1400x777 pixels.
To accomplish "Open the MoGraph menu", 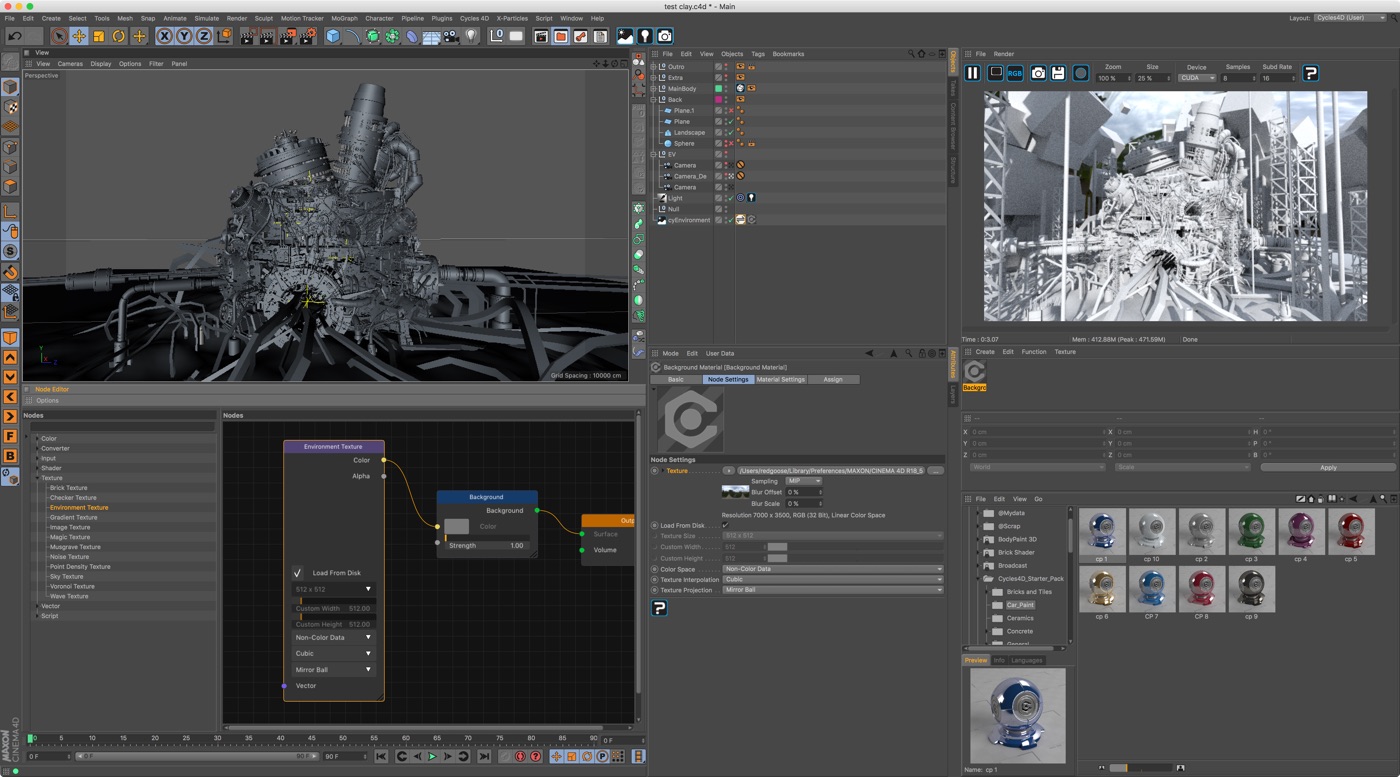I will pos(344,18).
